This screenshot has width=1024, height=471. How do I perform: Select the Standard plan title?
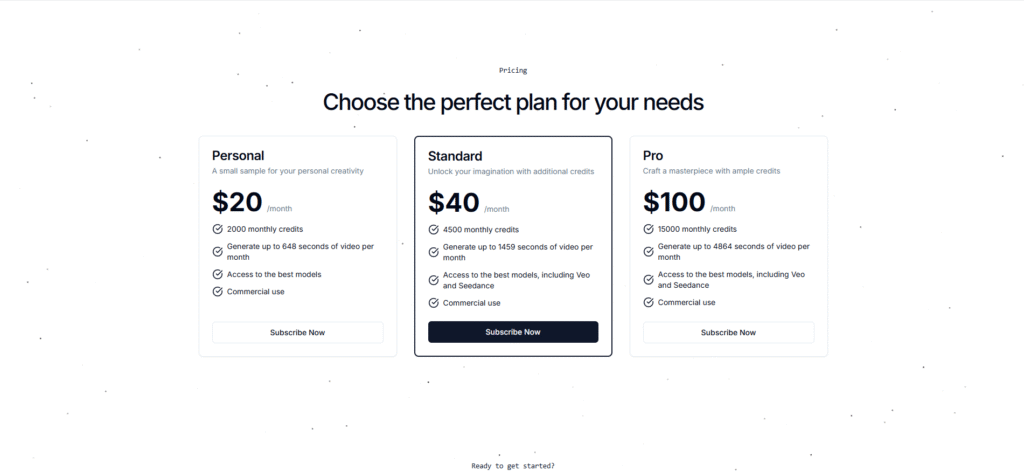(455, 156)
